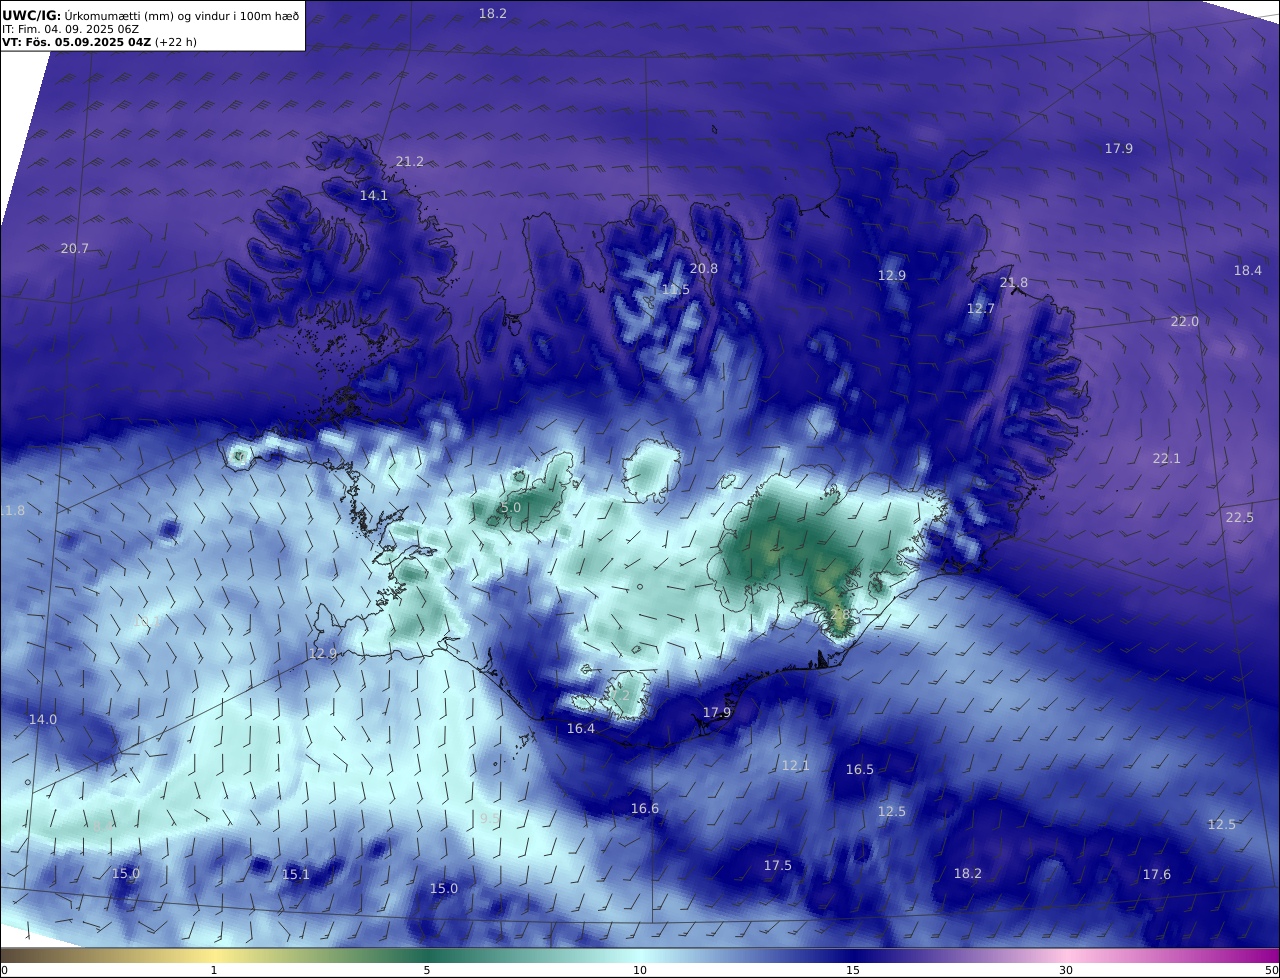Click the 5.0 value label
The width and height of the screenshot is (1280, 978).
(x=511, y=508)
